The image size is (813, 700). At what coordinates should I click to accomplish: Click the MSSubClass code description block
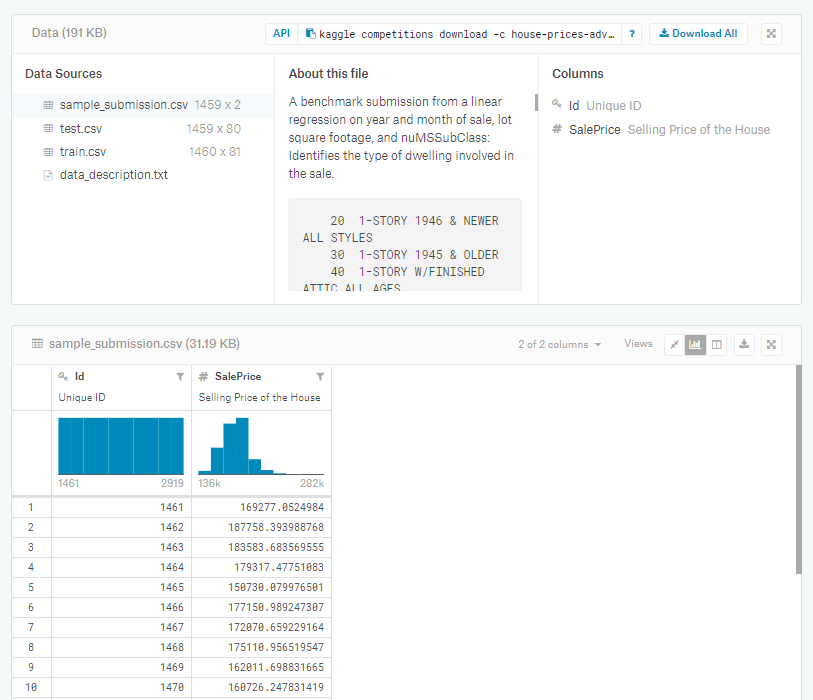click(x=405, y=245)
